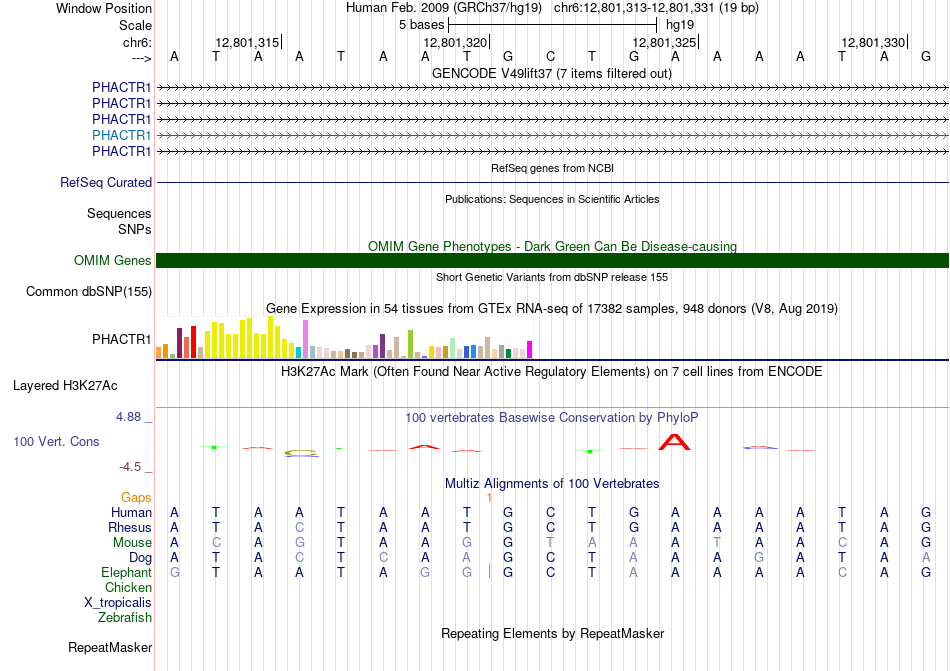Click the magenta bar in GTEx expression chart
Viewport: 950px width, 671px height.
pyautogui.click(x=530, y=349)
